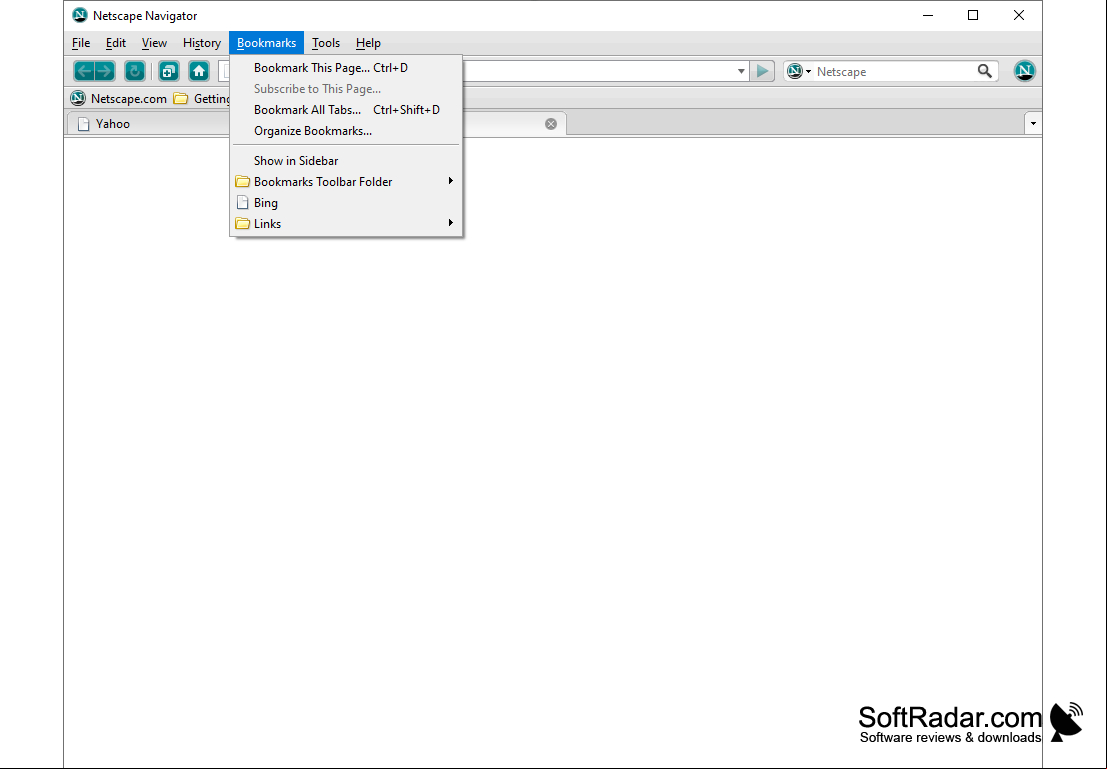1107x769 pixels.
Task: Click the Netscape throbber logo icon
Action: [1024, 71]
